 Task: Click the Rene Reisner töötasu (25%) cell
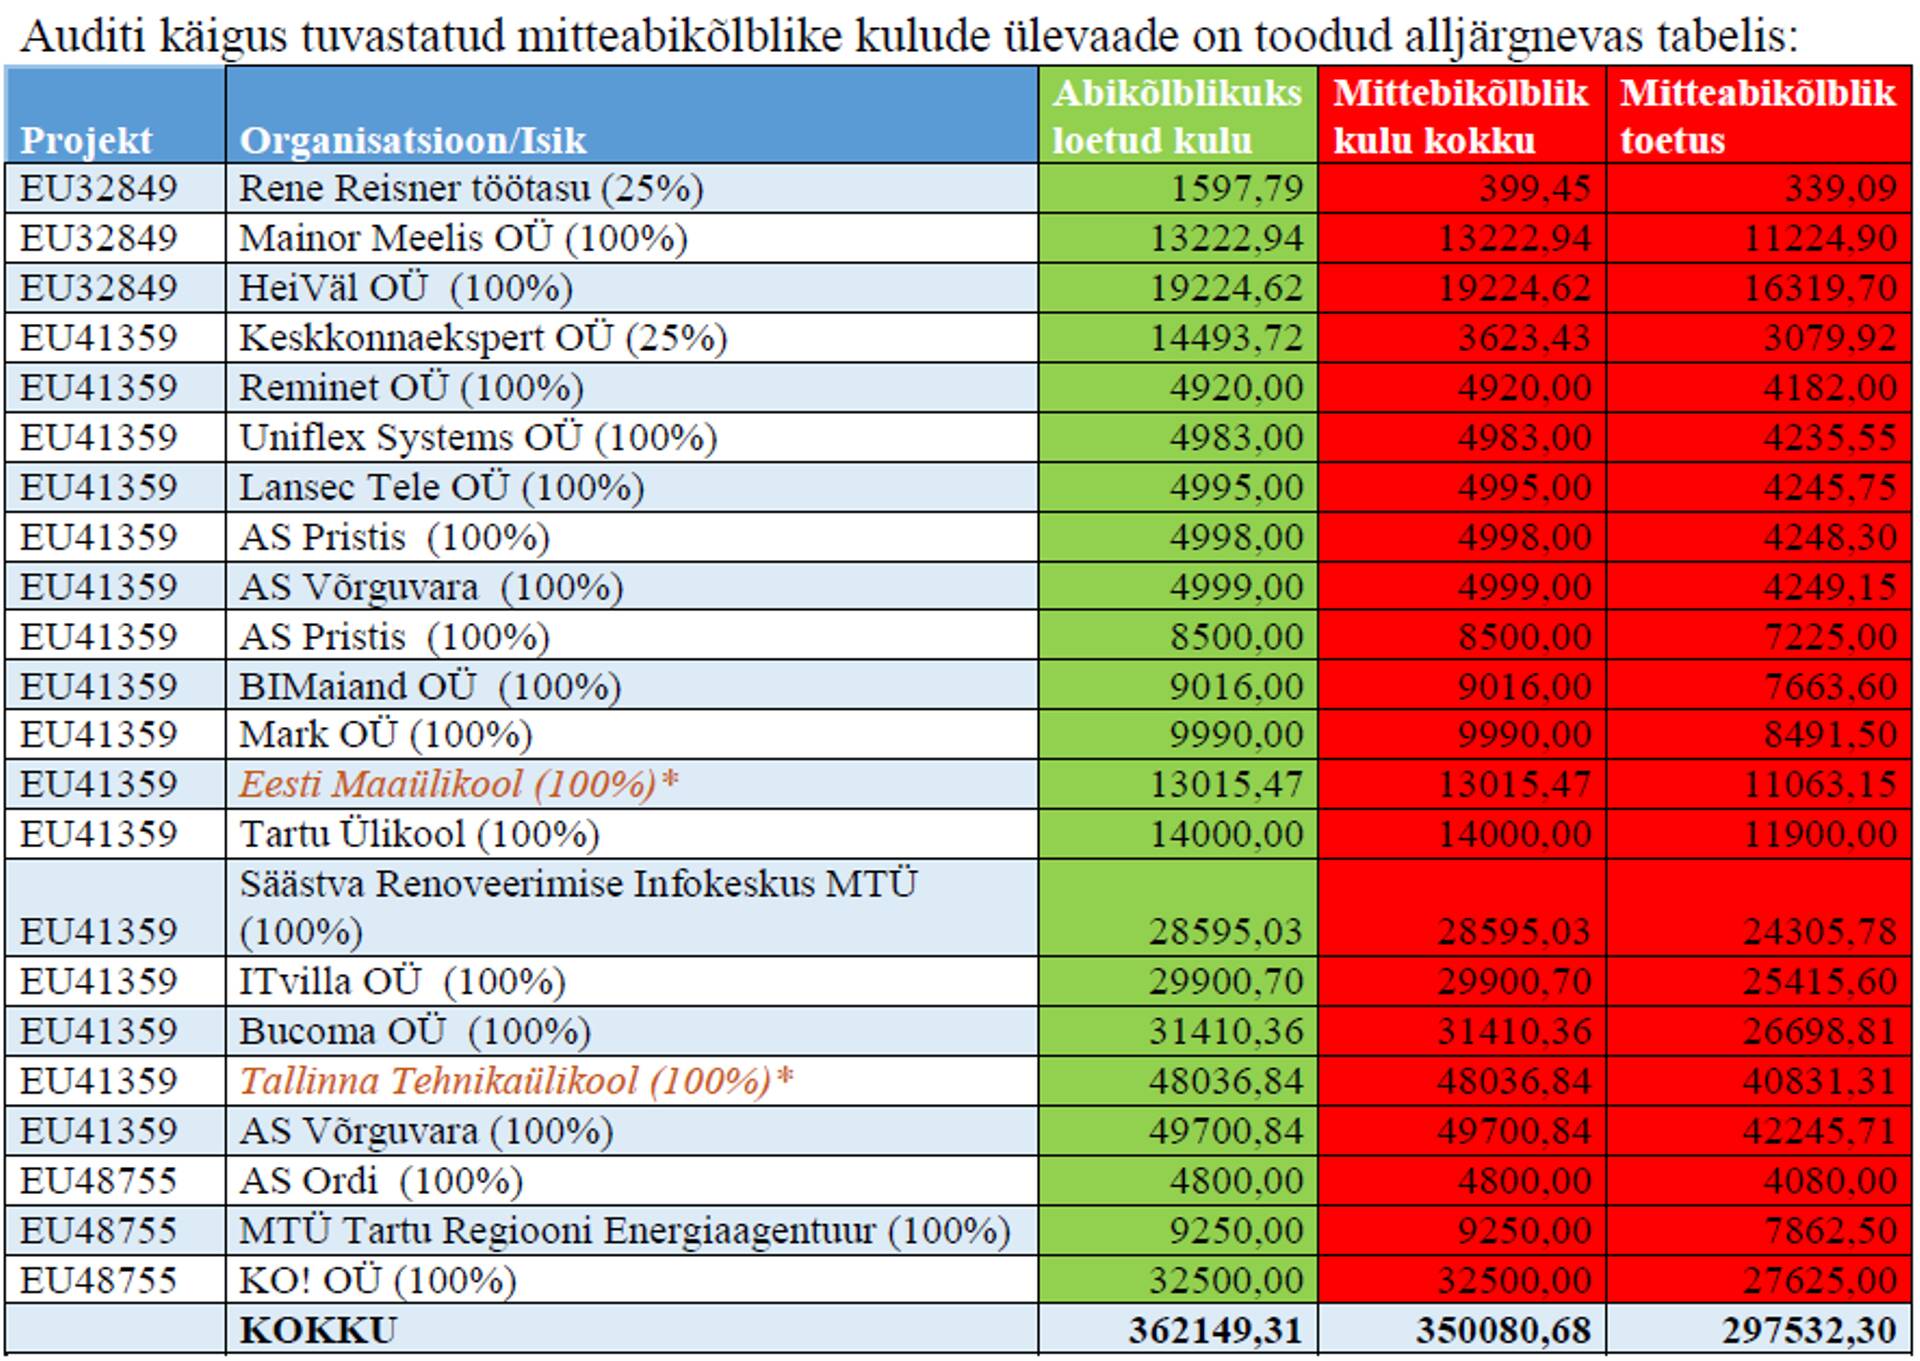(471, 188)
